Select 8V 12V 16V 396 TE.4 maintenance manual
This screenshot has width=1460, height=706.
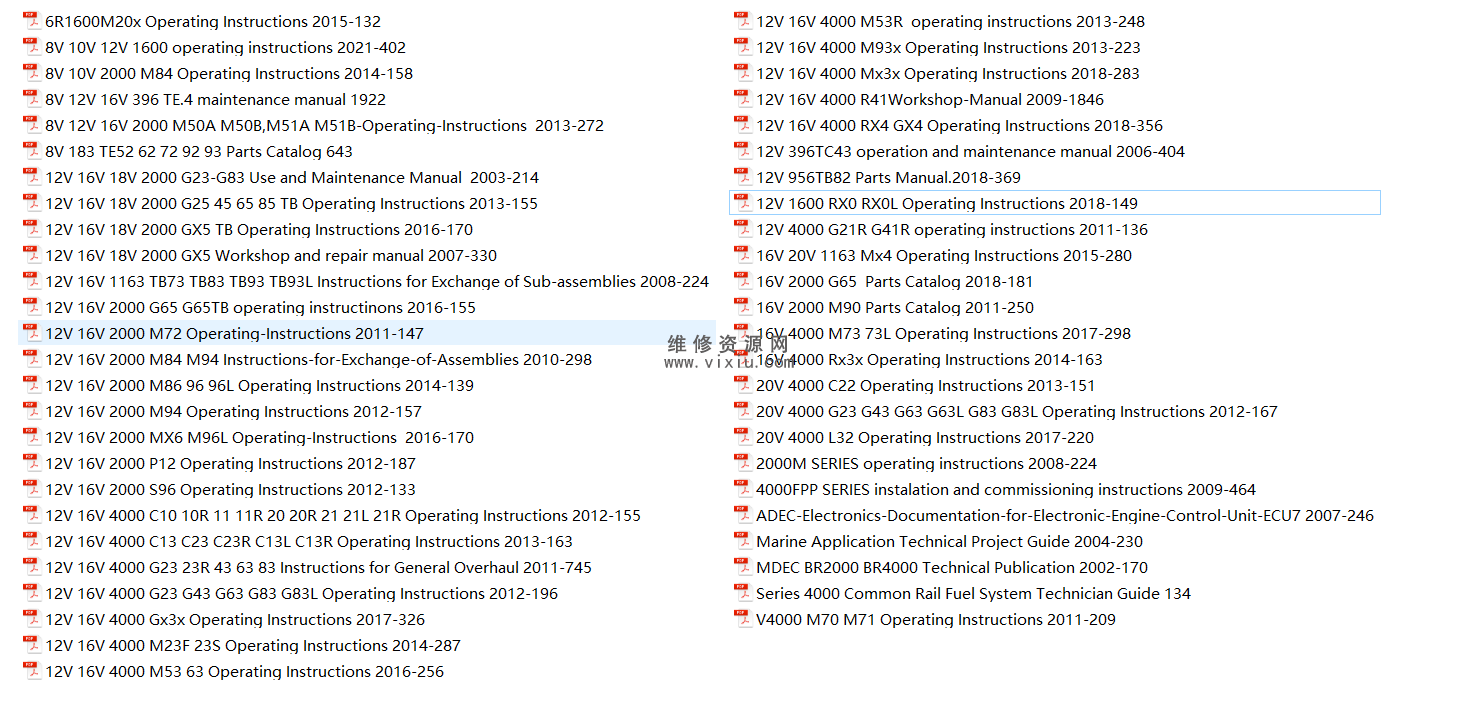pos(215,100)
